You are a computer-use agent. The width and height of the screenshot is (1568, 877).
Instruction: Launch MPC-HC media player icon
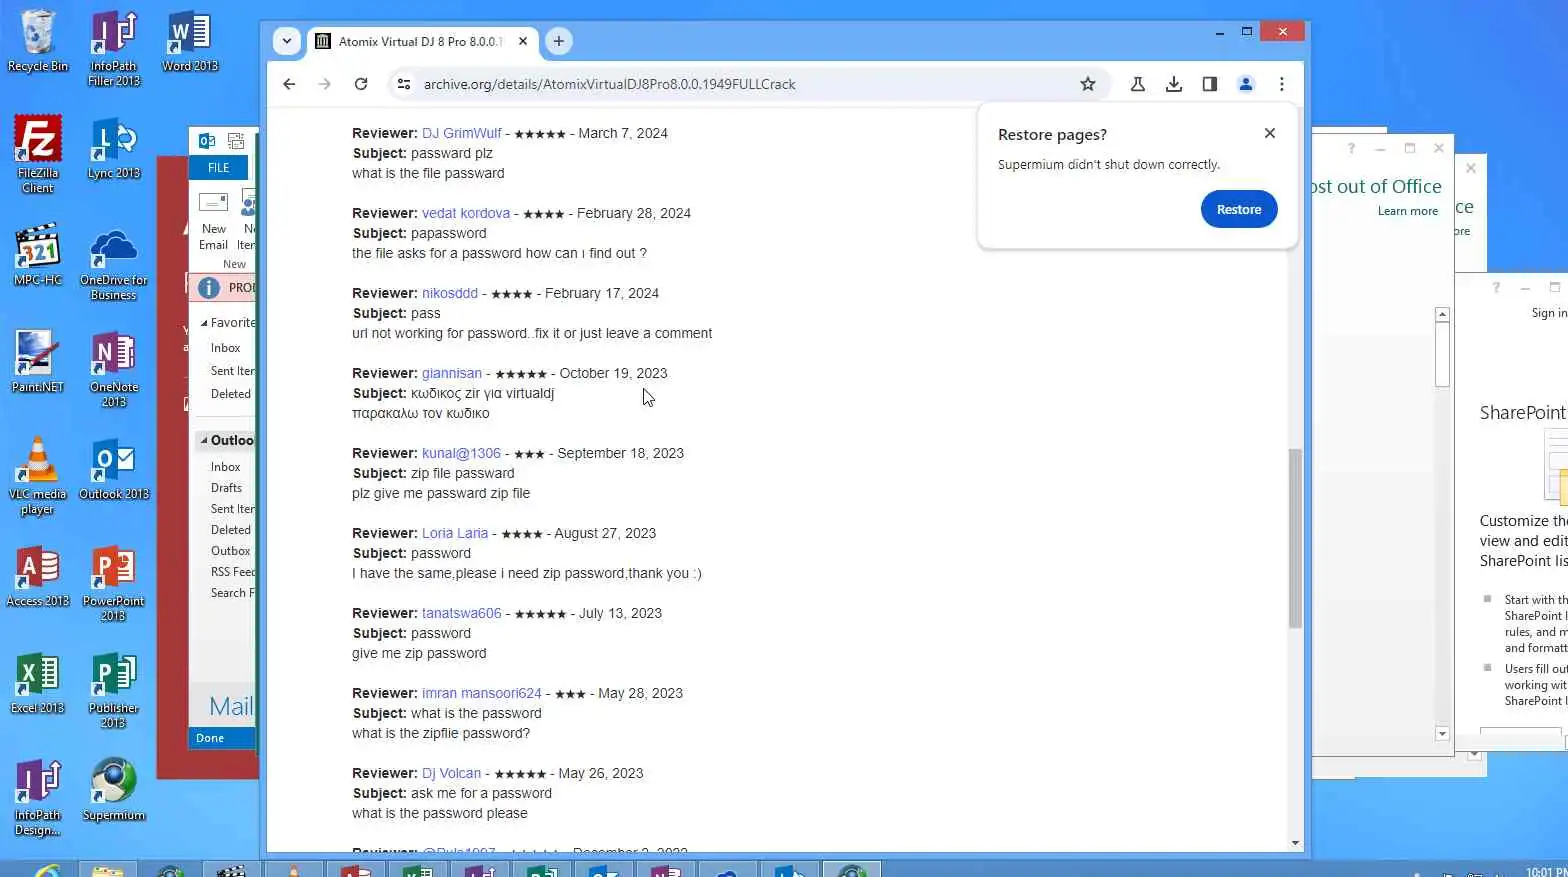point(38,255)
